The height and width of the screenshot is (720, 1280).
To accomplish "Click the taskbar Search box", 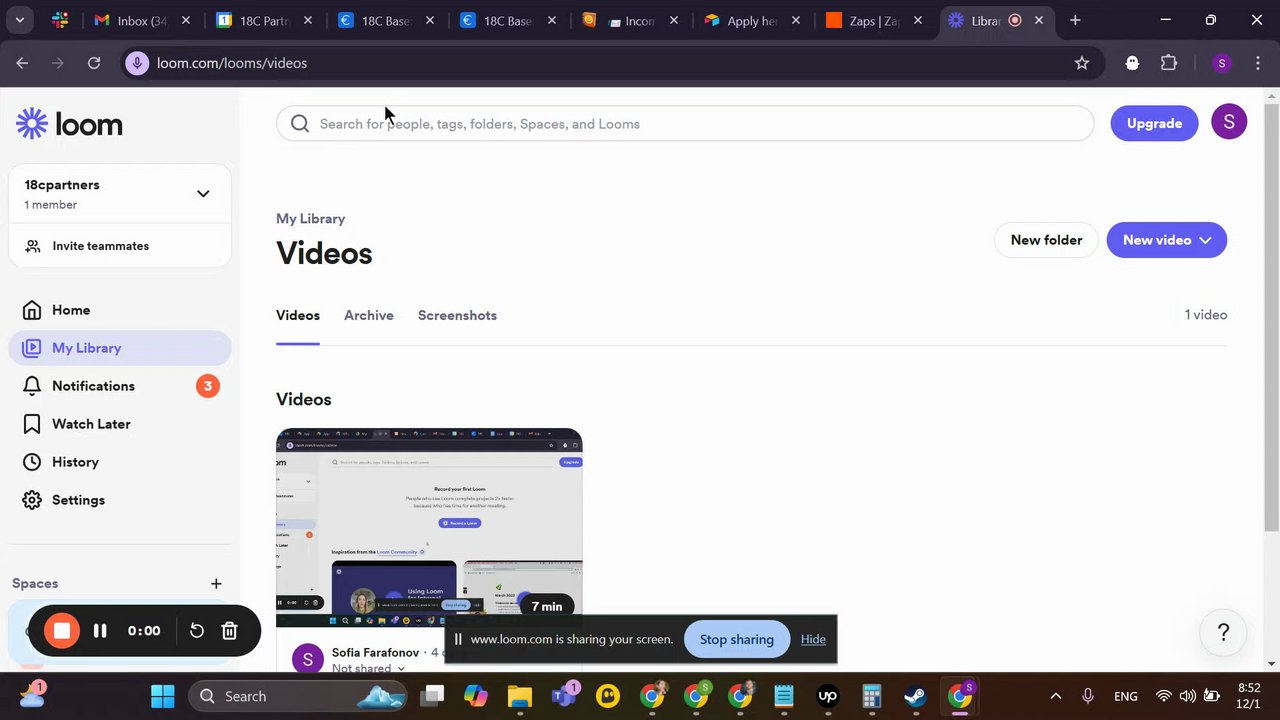I will point(298,696).
